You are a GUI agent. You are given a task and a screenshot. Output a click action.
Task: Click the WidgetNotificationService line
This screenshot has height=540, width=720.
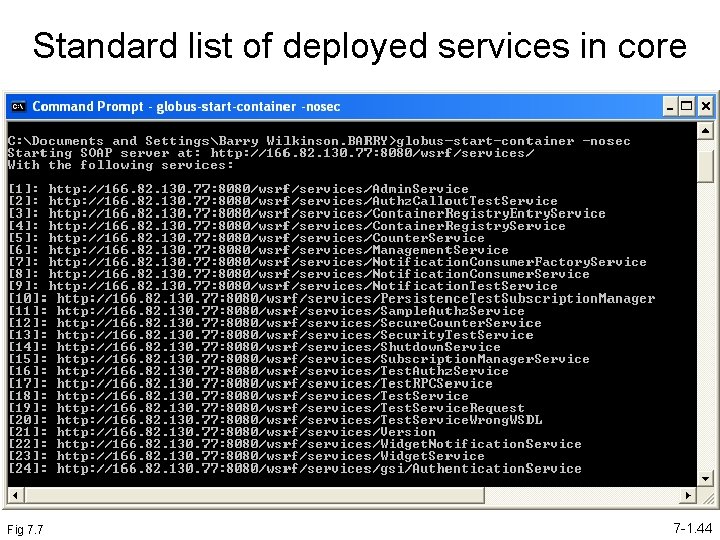tap(295, 444)
